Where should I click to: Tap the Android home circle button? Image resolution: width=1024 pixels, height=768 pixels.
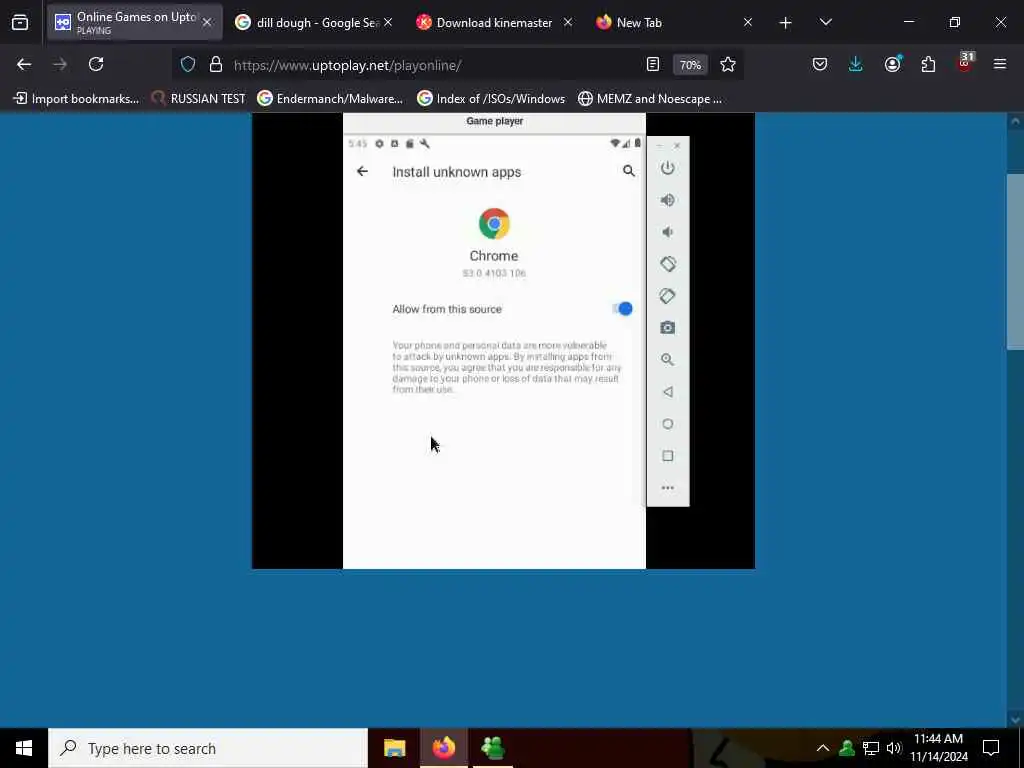point(667,424)
